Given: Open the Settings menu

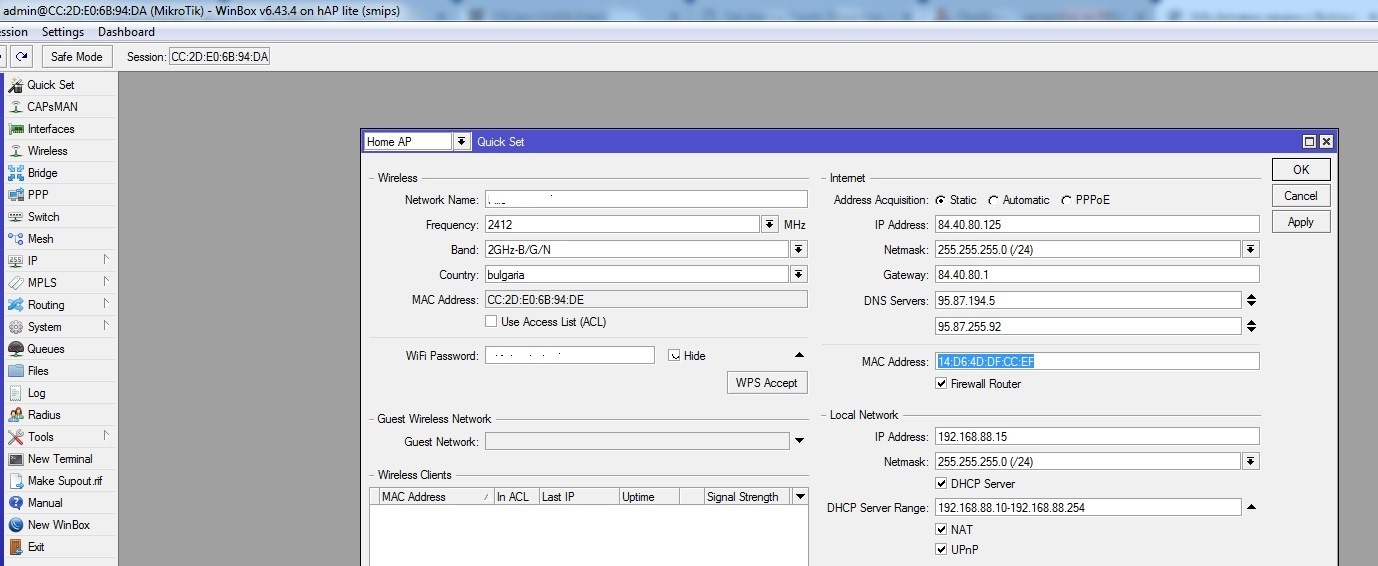Looking at the screenshot, I should [x=63, y=32].
